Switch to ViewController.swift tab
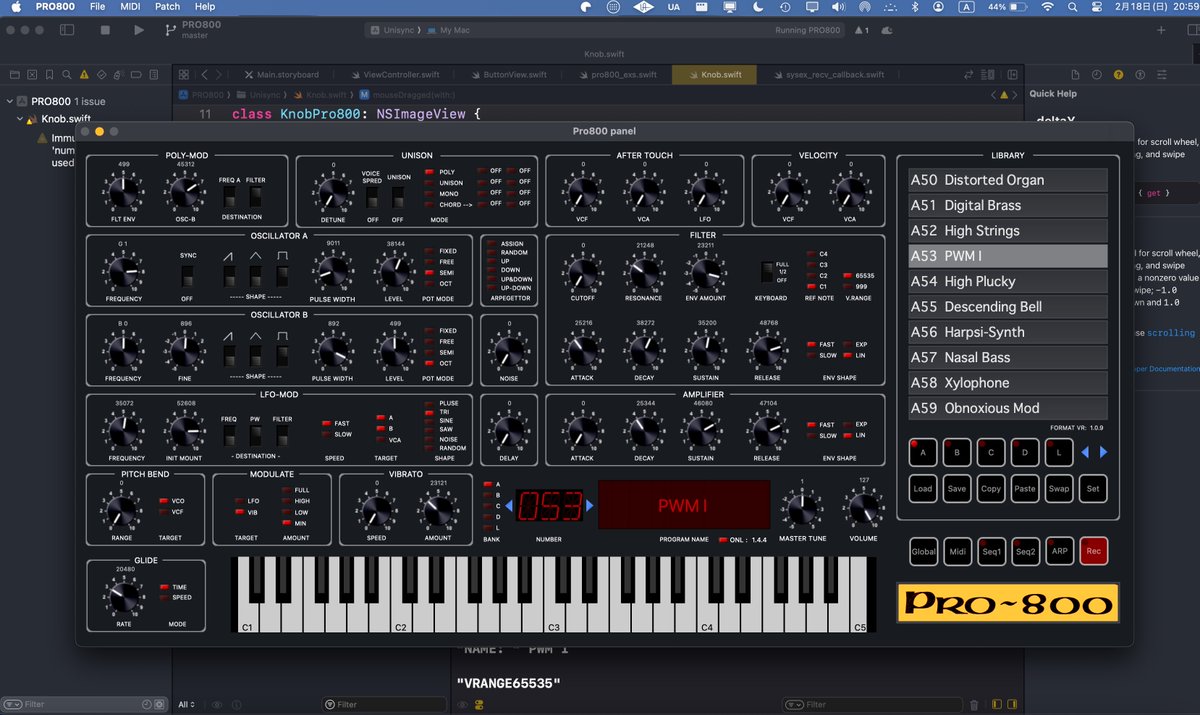1200x715 pixels. 396,74
